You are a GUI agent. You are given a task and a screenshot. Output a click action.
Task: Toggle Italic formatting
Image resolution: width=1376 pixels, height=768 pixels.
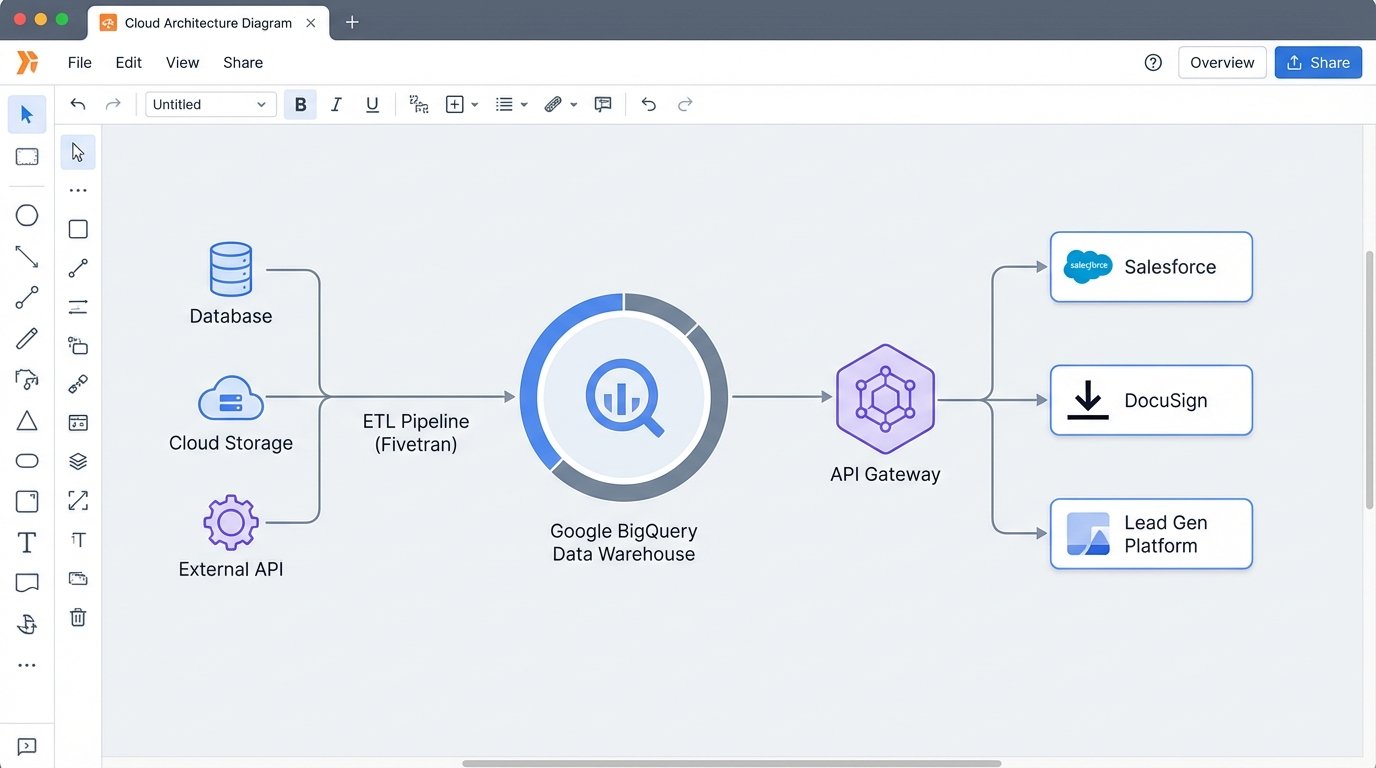[x=336, y=104]
